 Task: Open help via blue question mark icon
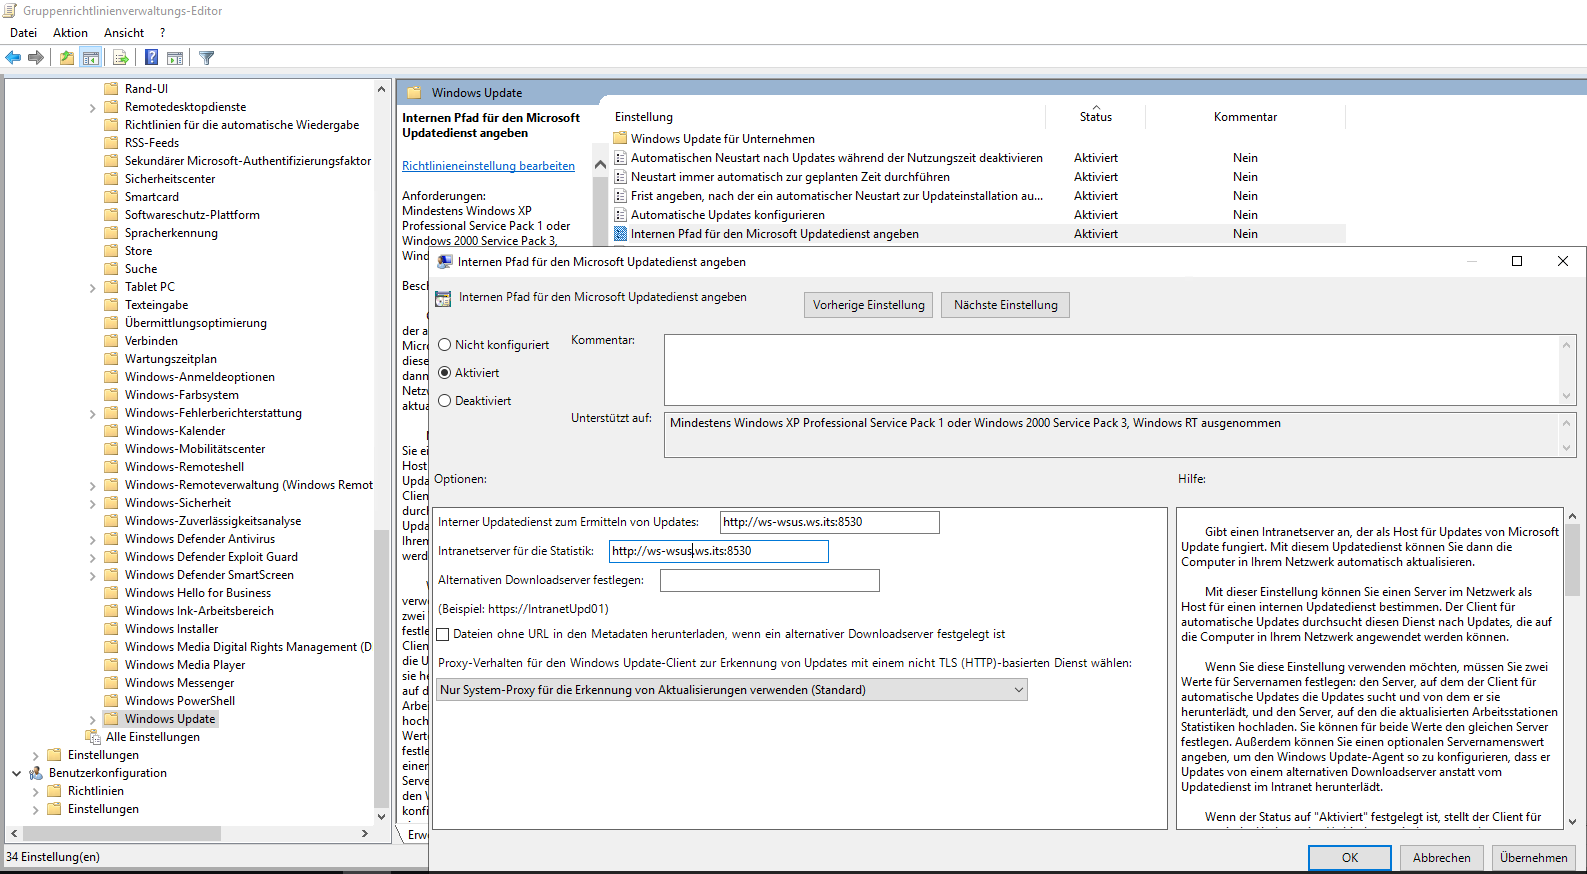point(151,58)
